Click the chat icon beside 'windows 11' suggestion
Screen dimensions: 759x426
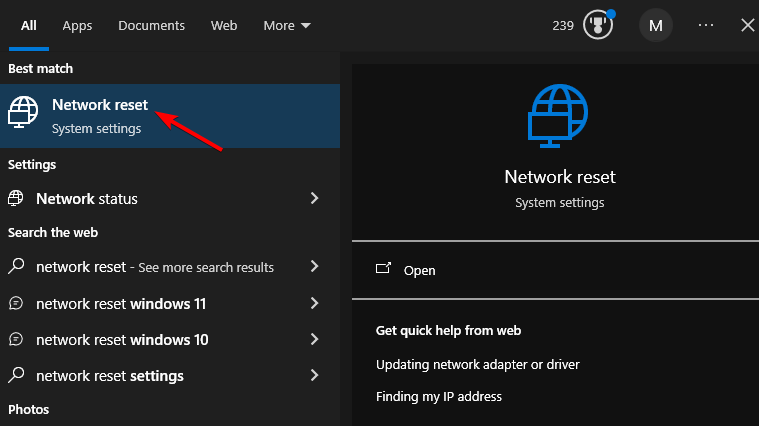16,304
